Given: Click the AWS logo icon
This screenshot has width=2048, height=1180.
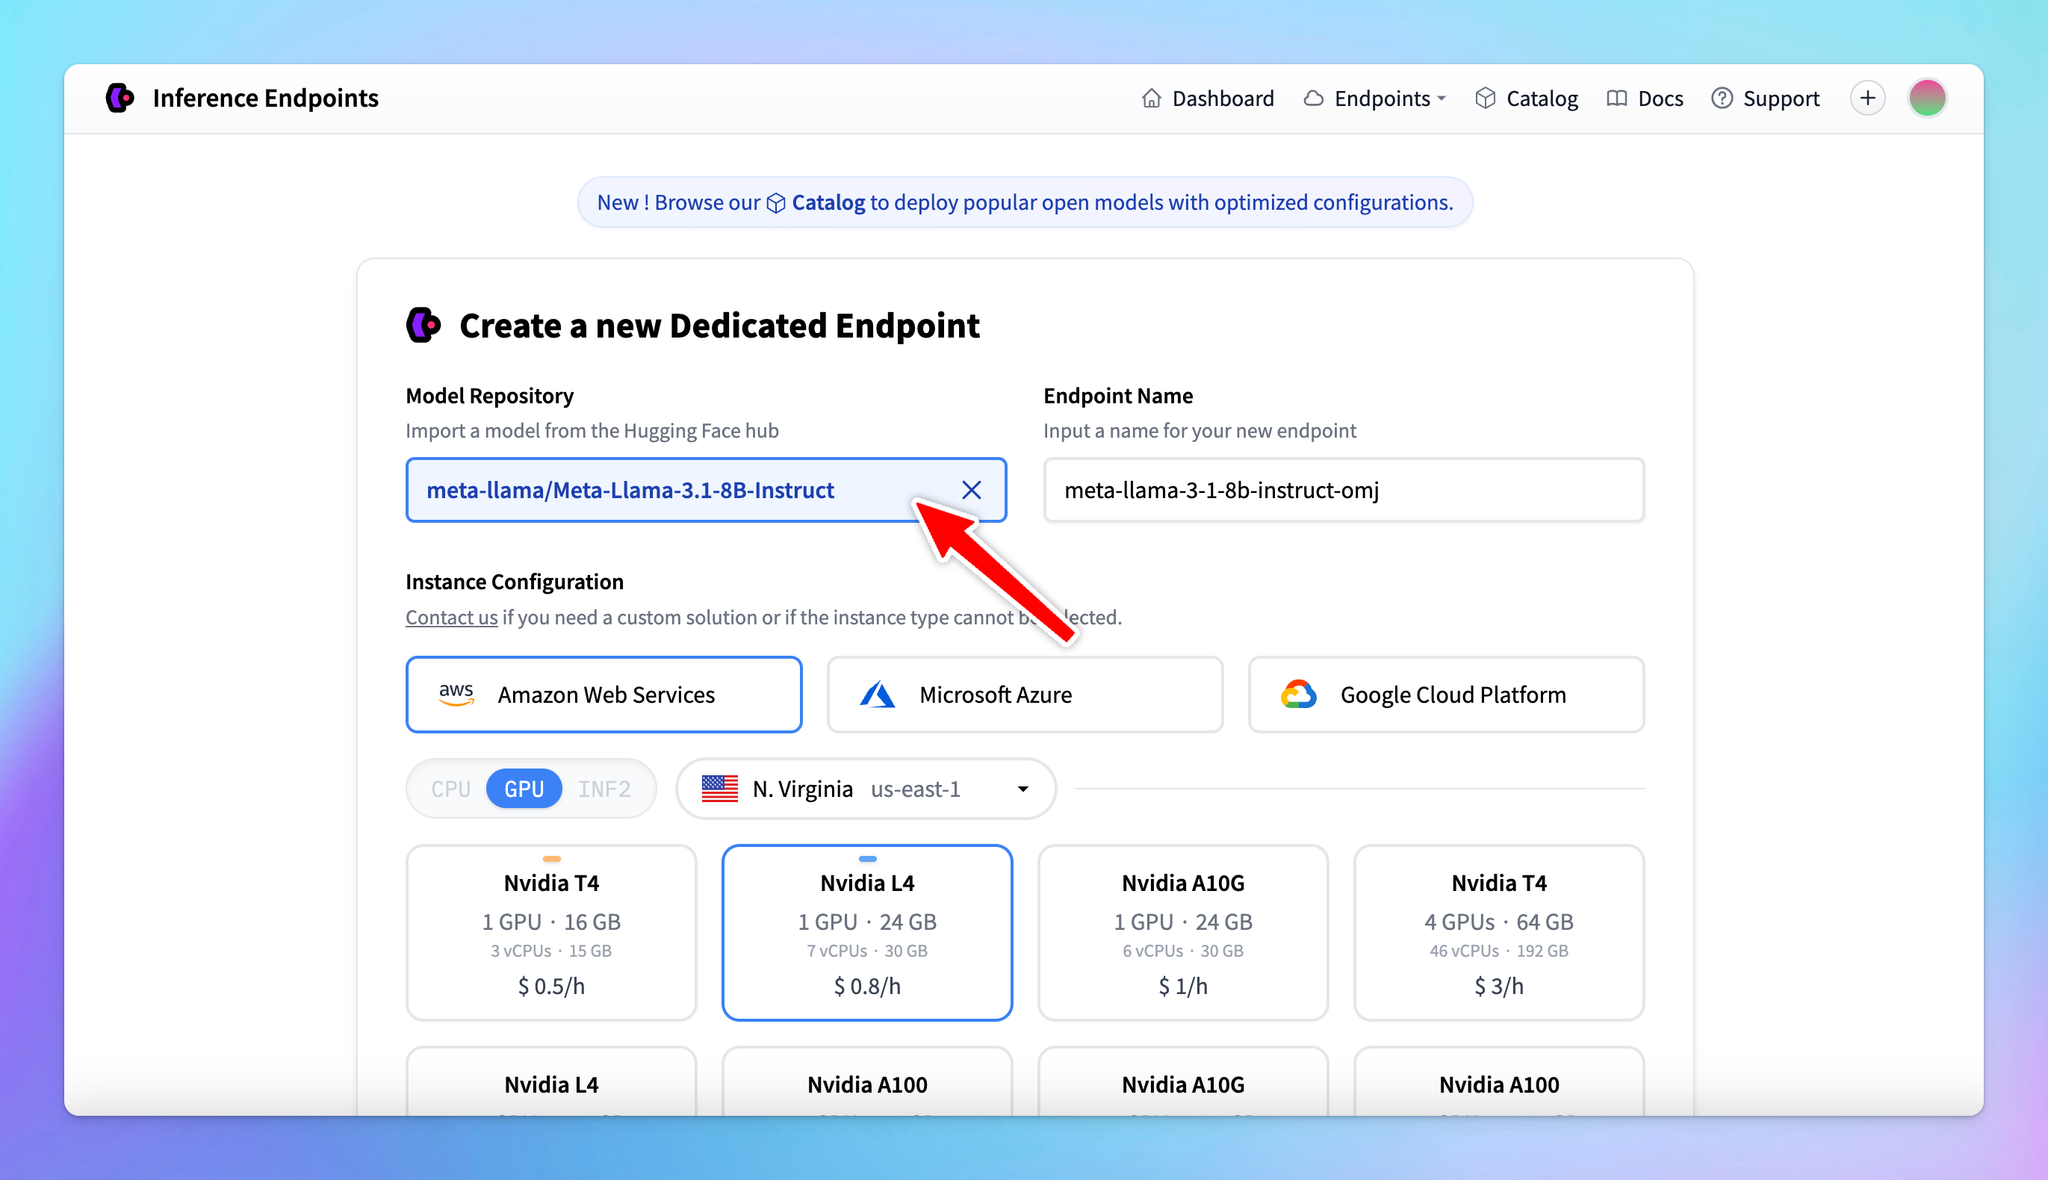Looking at the screenshot, I should click(456, 695).
